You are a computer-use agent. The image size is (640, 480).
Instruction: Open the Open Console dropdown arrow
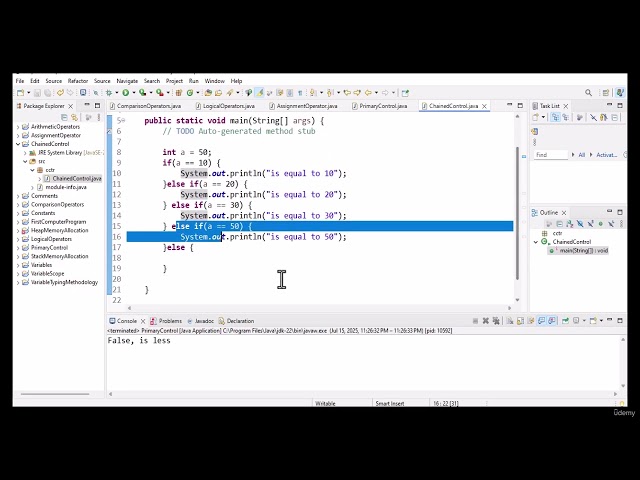(x=601, y=321)
